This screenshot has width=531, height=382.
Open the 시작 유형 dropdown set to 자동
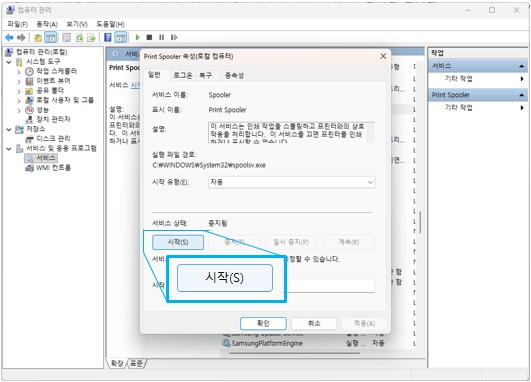291,182
